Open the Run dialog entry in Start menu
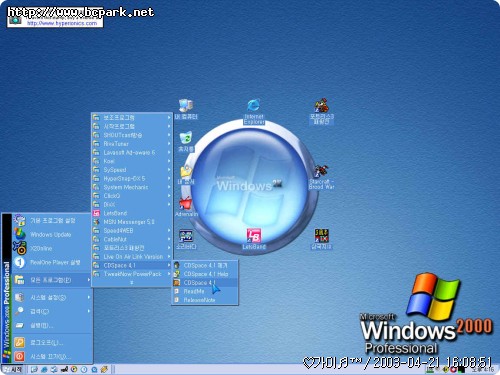This screenshot has width=500, height=375. 52,325
